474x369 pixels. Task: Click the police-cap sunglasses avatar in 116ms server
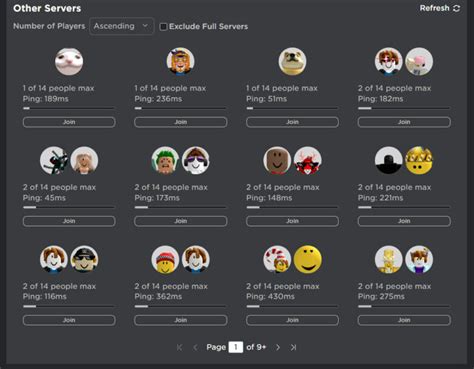pos(84,259)
